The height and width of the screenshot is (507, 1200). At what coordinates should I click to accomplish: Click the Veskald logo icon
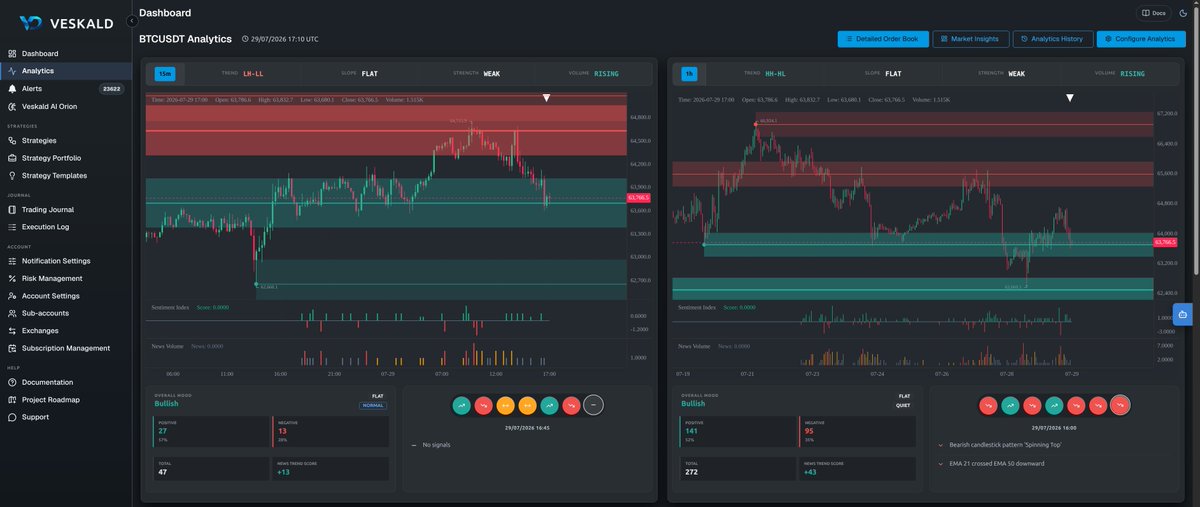(30, 21)
